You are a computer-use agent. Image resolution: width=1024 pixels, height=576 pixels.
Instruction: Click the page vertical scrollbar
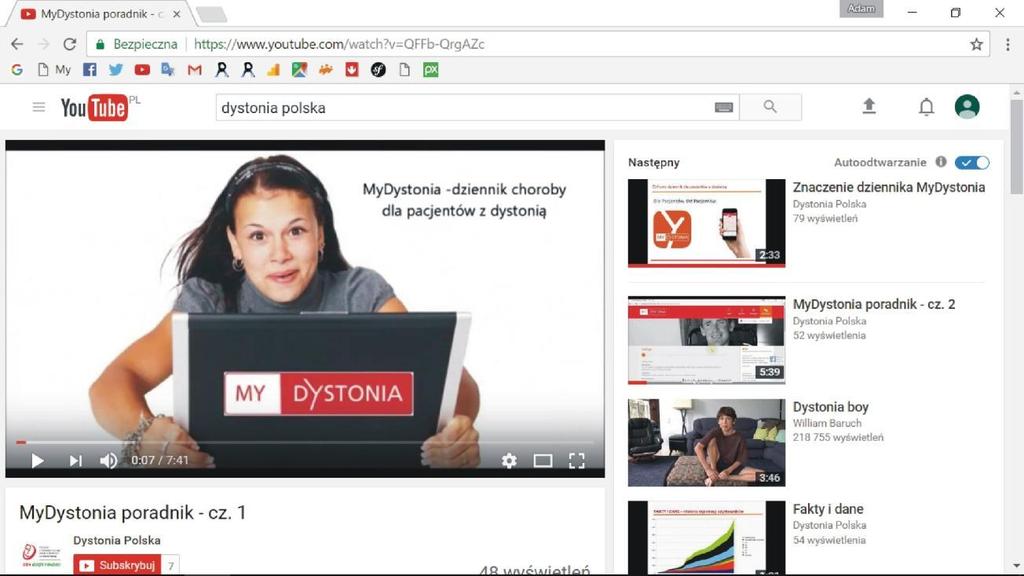click(1016, 147)
